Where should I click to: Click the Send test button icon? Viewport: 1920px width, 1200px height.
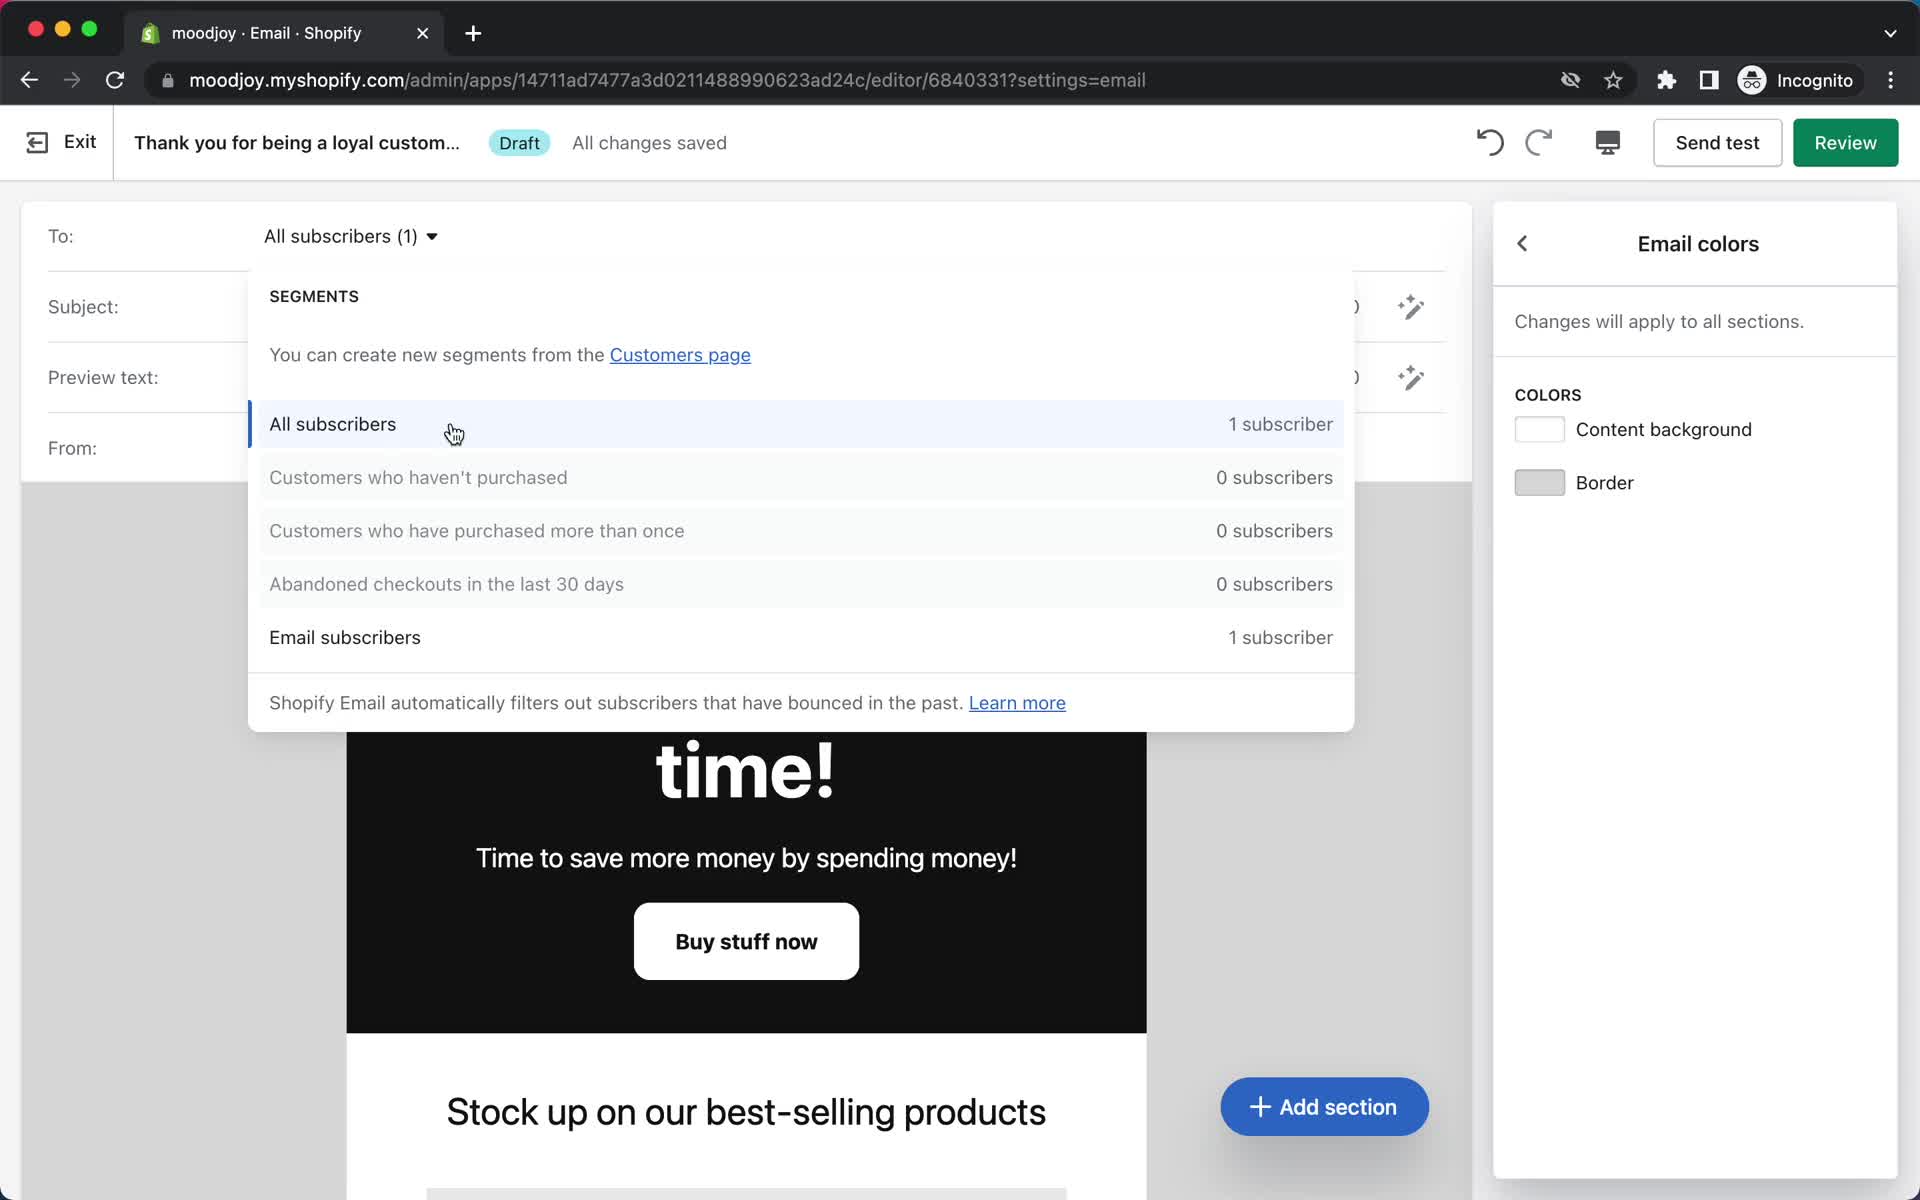(x=1717, y=142)
